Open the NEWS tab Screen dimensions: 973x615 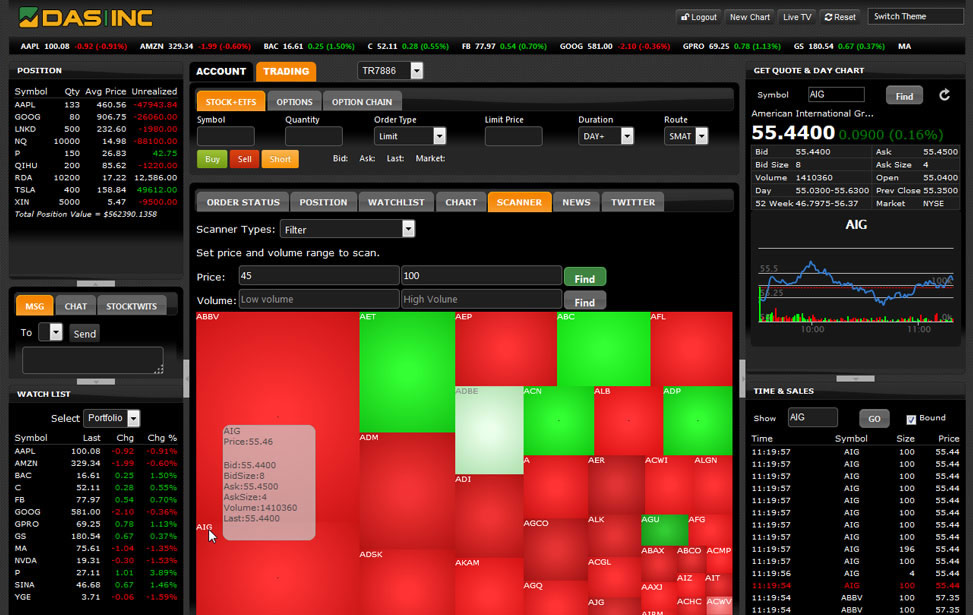click(x=576, y=202)
